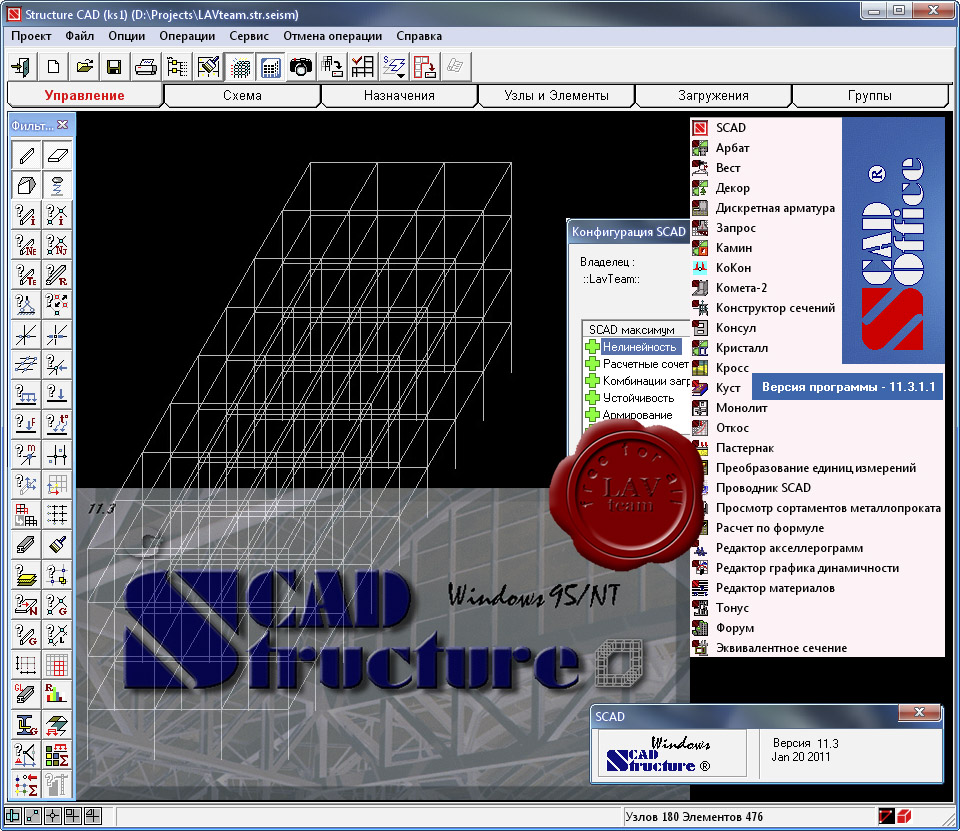The width and height of the screenshot is (960, 831).
Task: Click the GL beam icon in filter panel
Action: [x=26, y=694]
